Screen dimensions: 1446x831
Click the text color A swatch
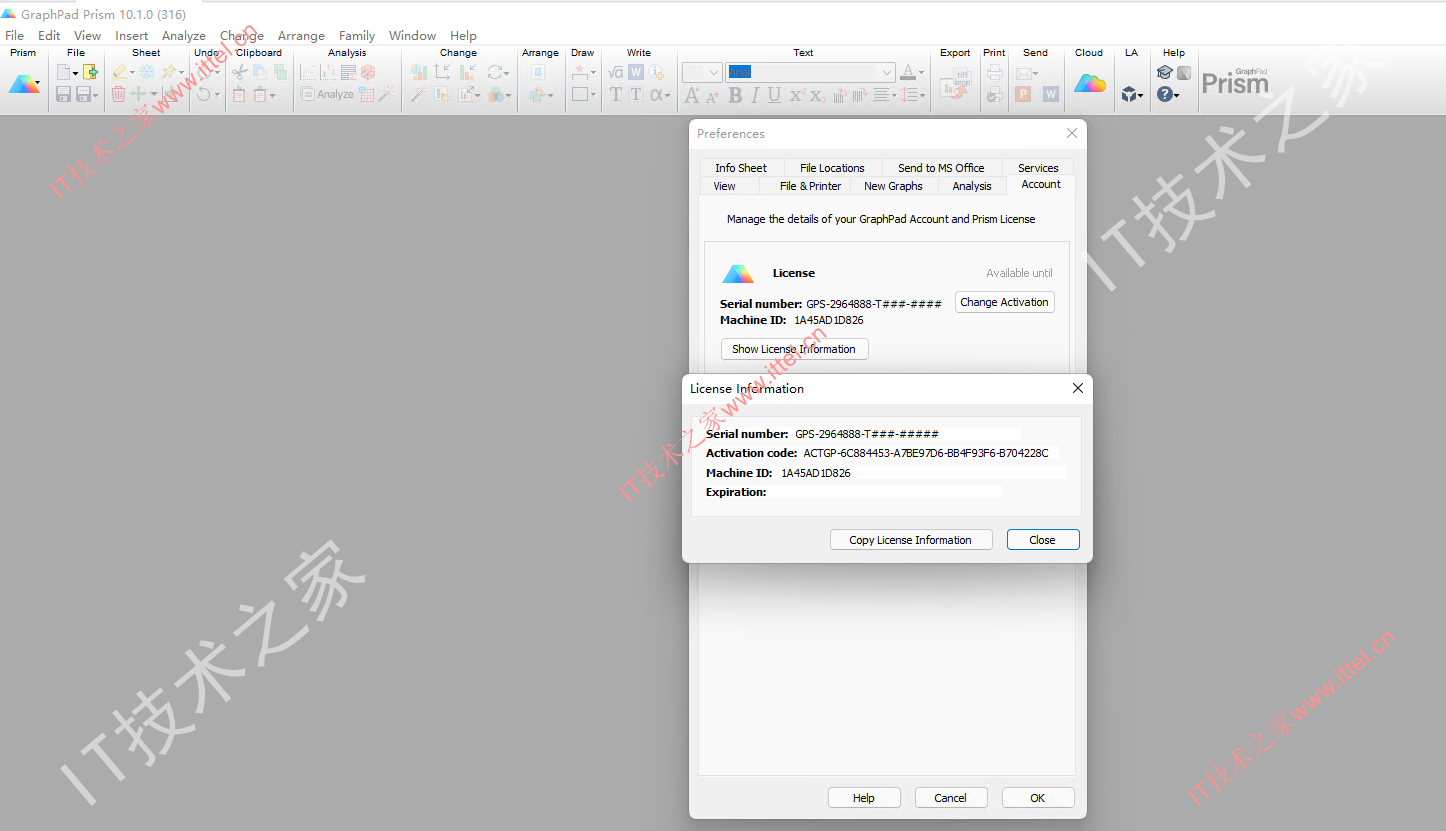[907, 72]
